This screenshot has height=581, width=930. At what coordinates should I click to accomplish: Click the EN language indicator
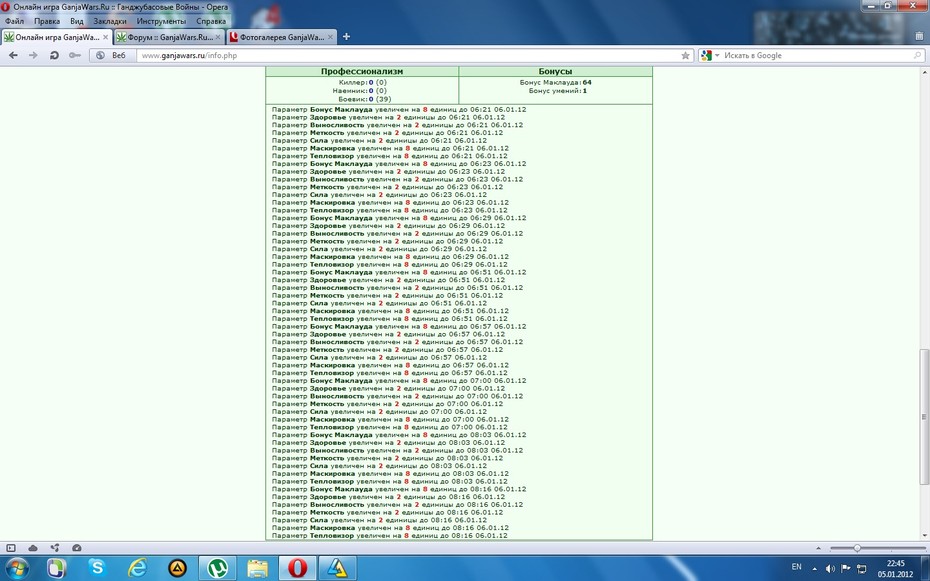tap(797, 567)
